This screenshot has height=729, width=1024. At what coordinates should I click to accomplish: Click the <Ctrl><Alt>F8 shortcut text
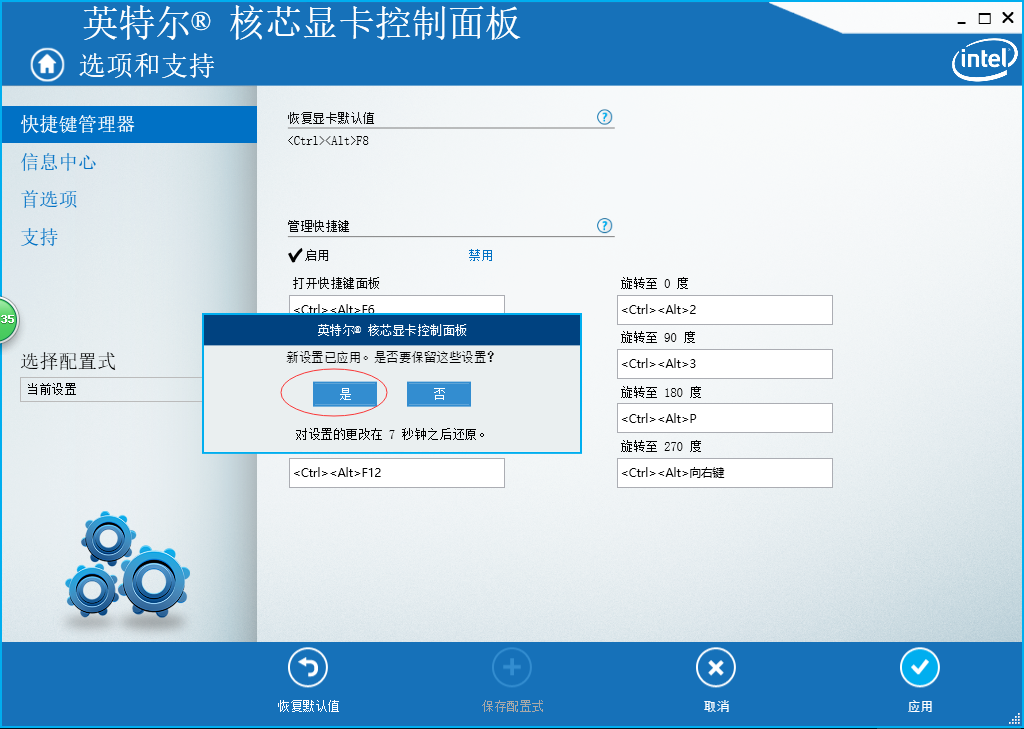tap(328, 140)
